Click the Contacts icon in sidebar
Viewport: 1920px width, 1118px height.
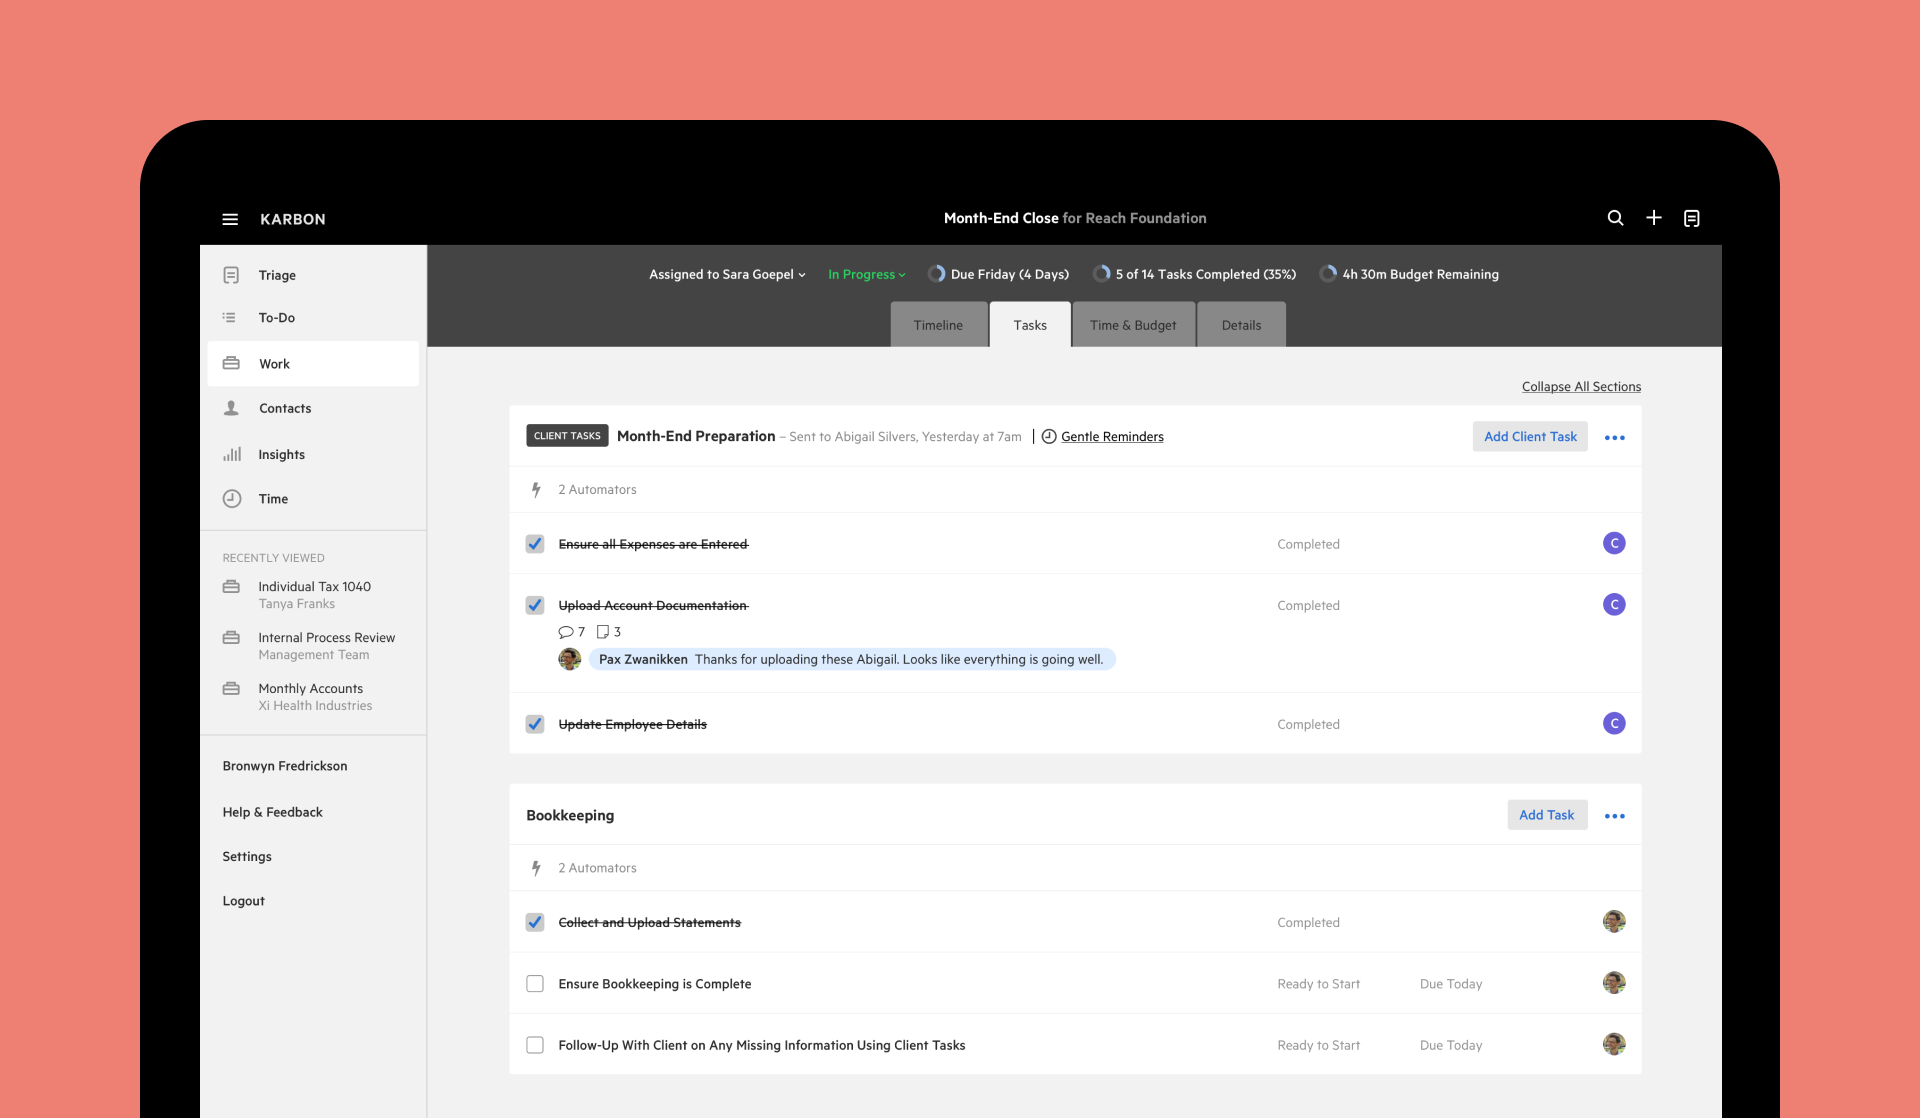click(232, 407)
